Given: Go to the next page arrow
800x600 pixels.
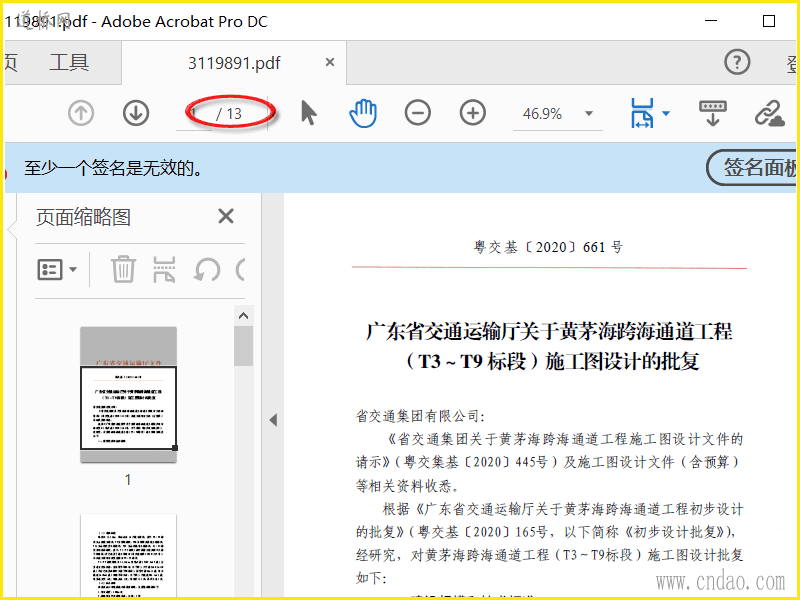Looking at the screenshot, I should pyautogui.click(x=136, y=113).
